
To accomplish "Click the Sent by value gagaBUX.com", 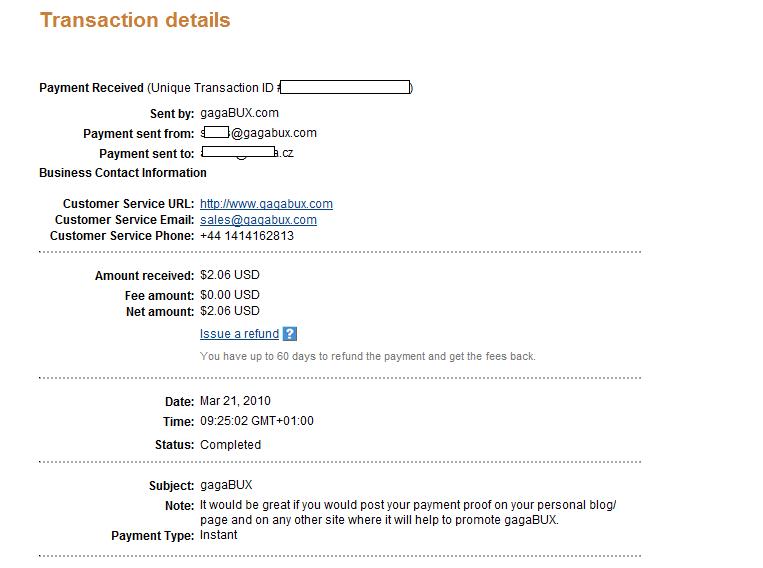I will coord(239,113).
